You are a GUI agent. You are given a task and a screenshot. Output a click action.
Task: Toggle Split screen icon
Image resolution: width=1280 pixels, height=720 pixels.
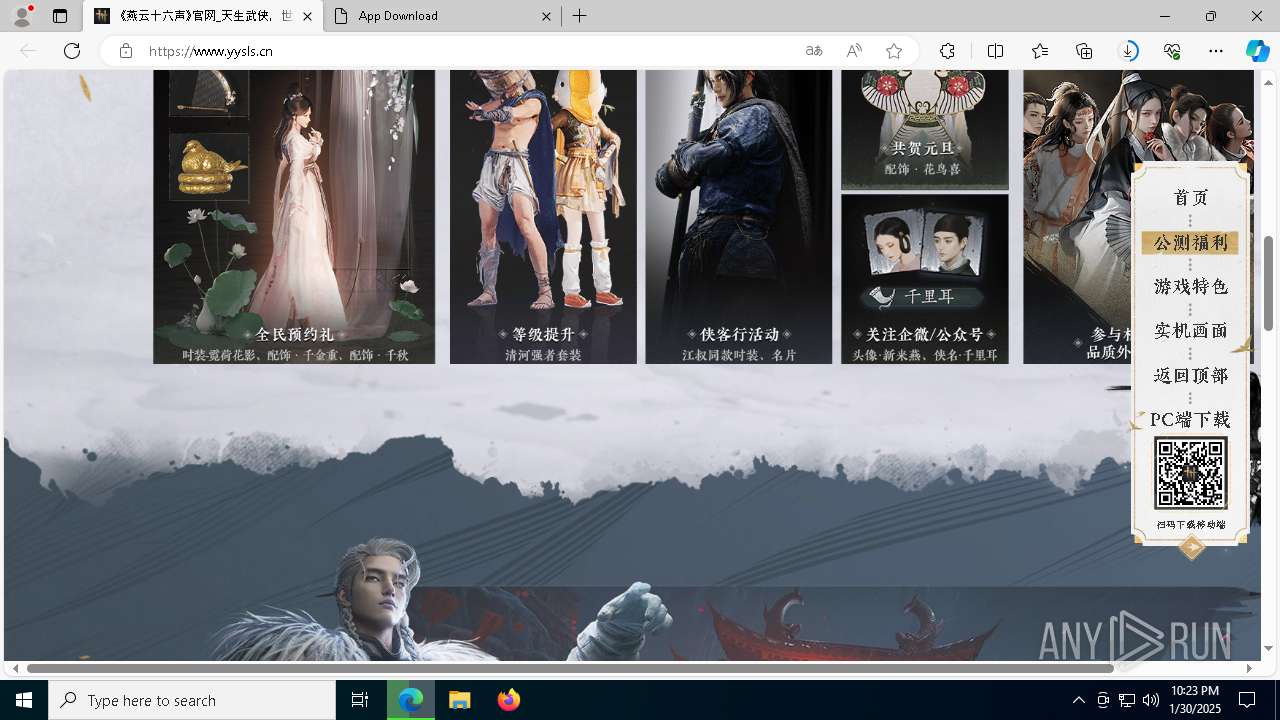point(995,51)
